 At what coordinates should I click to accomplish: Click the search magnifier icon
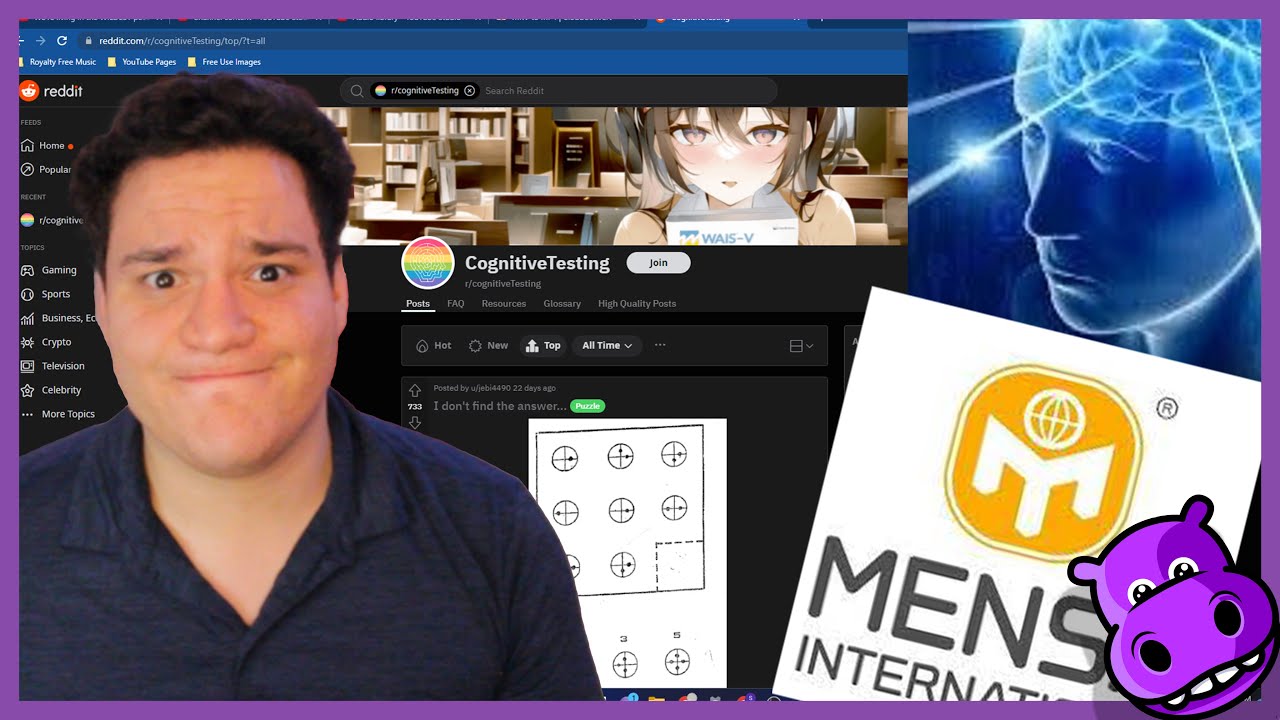click(356, 91)
